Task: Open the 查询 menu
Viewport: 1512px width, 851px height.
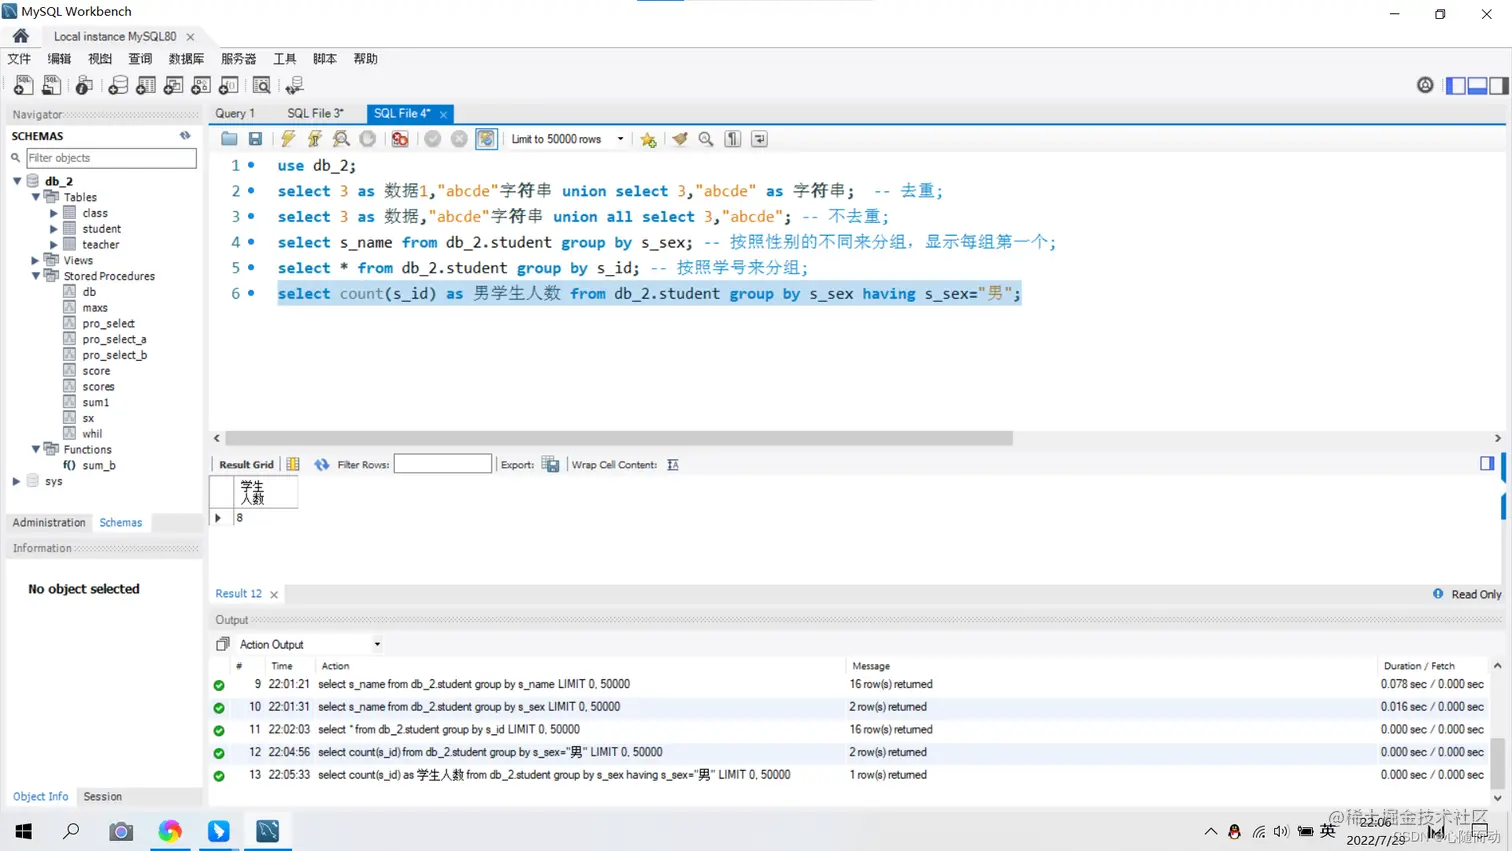Action: [140, 59]
